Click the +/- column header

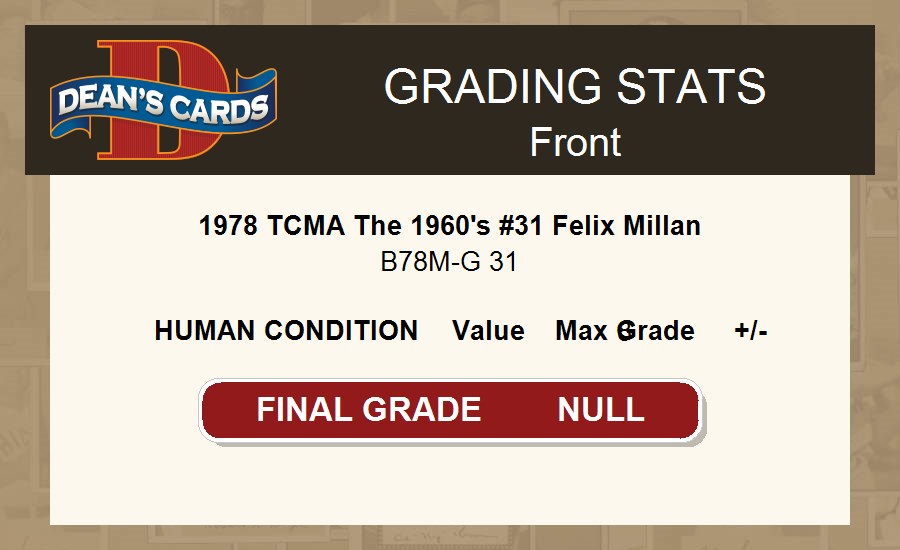tap(751, 331)
